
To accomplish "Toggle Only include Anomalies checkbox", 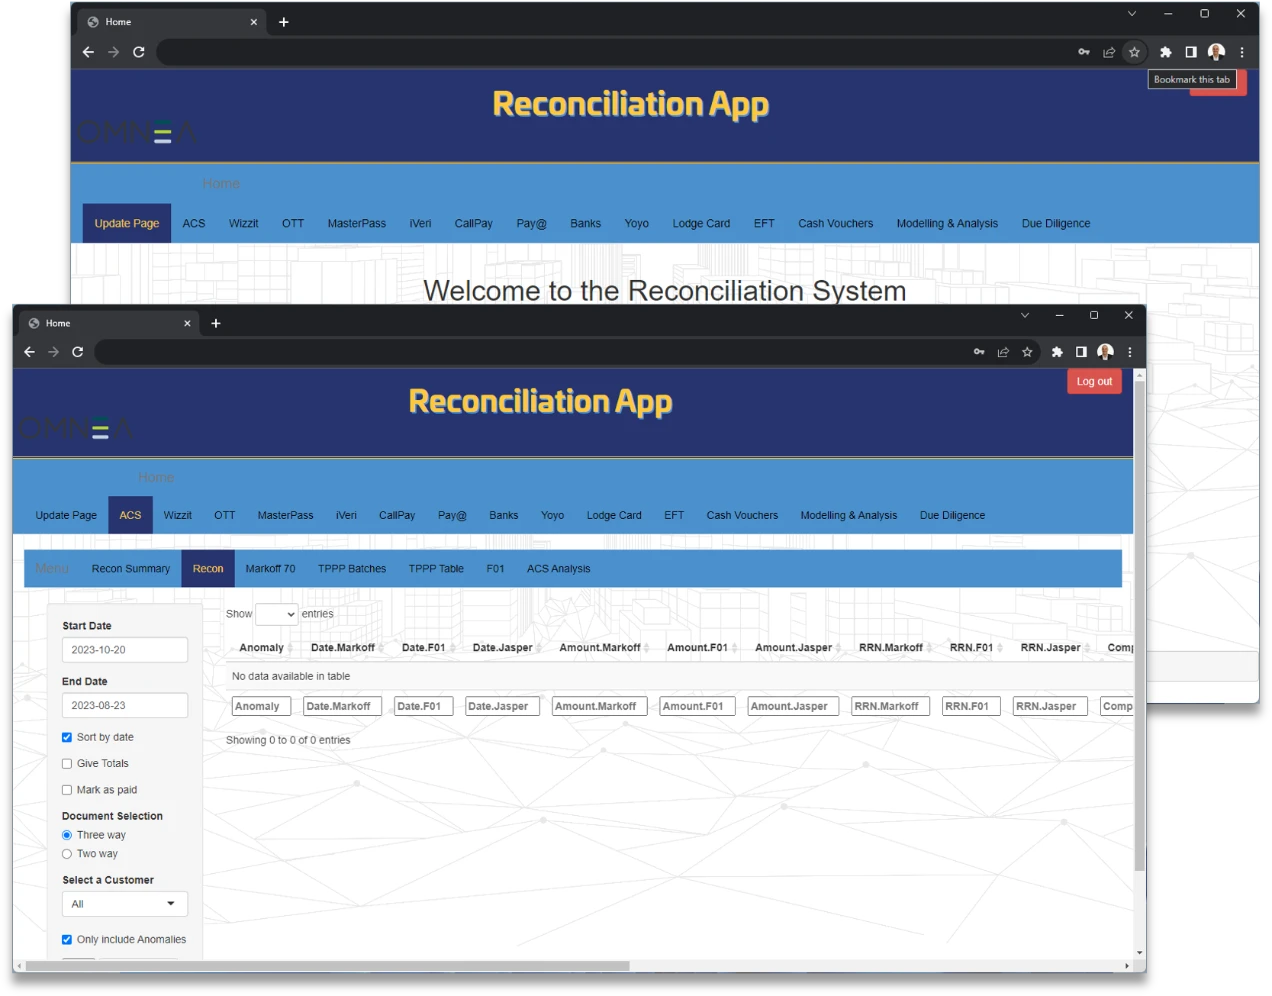I will point(67,939).
